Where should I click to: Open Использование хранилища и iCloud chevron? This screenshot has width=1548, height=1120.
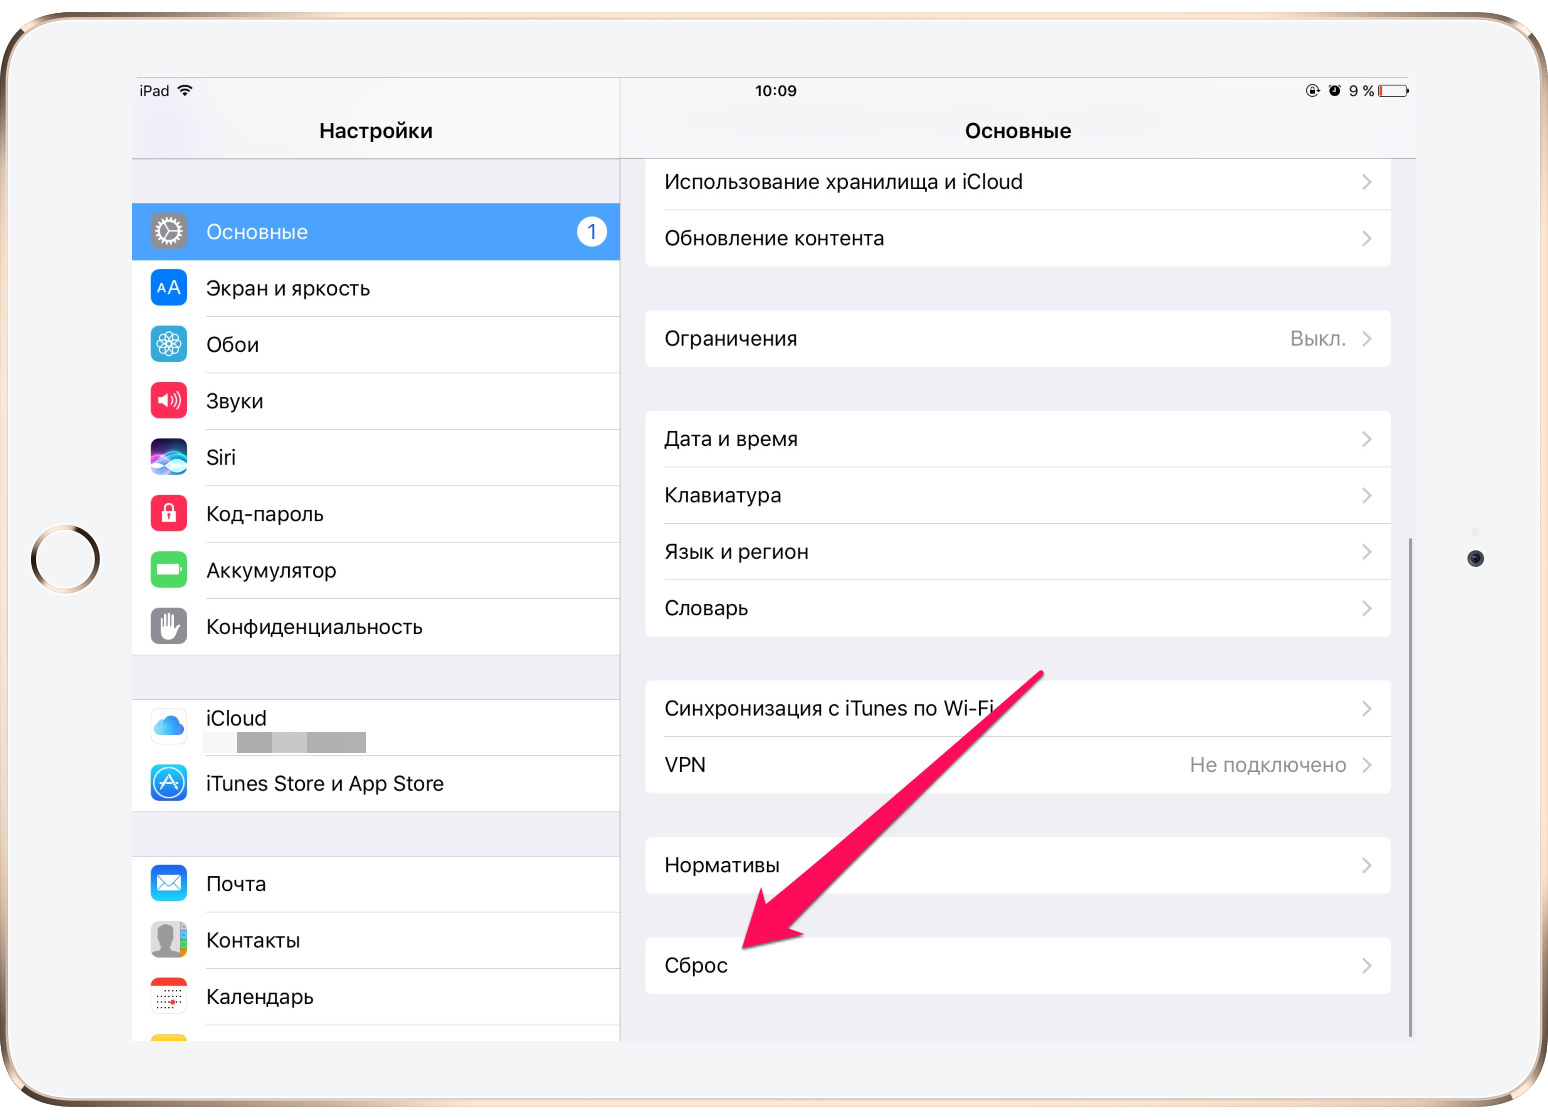[1367, 182]
